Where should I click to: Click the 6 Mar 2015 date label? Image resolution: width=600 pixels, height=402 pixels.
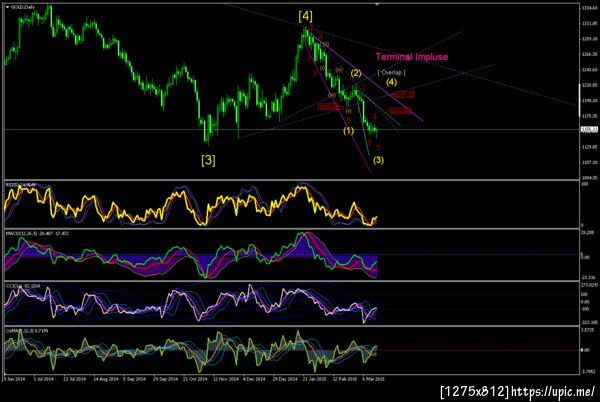(373, 379)
